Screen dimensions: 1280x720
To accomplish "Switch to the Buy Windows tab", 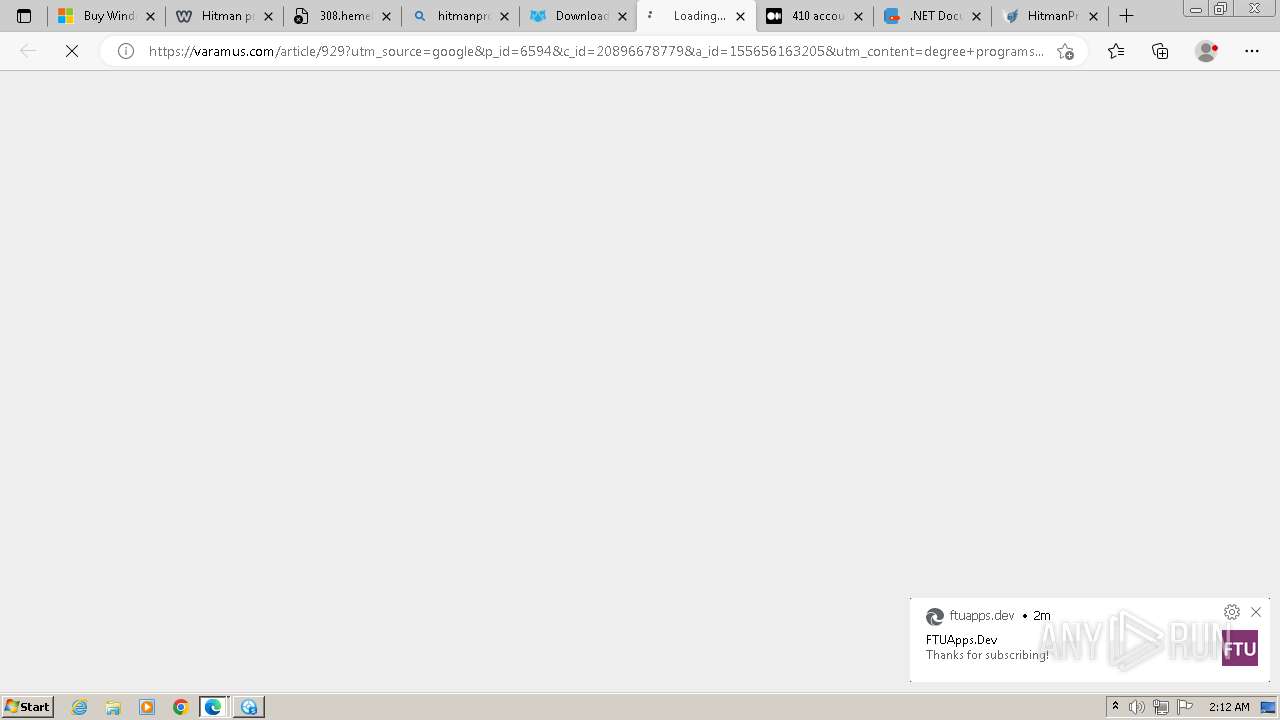I will pos(105,16).
